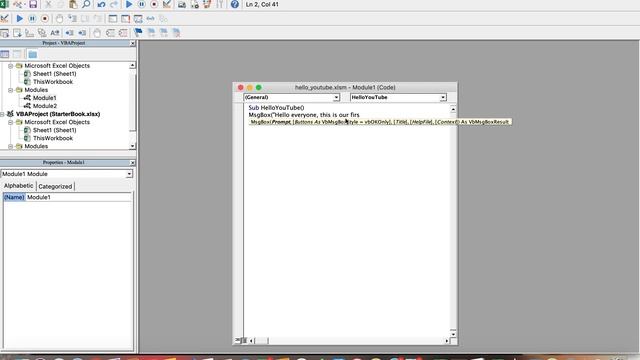Open the Project Explorer from the top toolbar

(x=182, y=4)
